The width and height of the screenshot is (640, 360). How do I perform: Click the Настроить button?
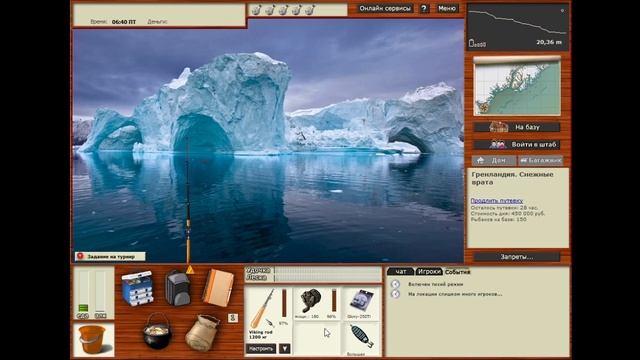tap(260, 349)
